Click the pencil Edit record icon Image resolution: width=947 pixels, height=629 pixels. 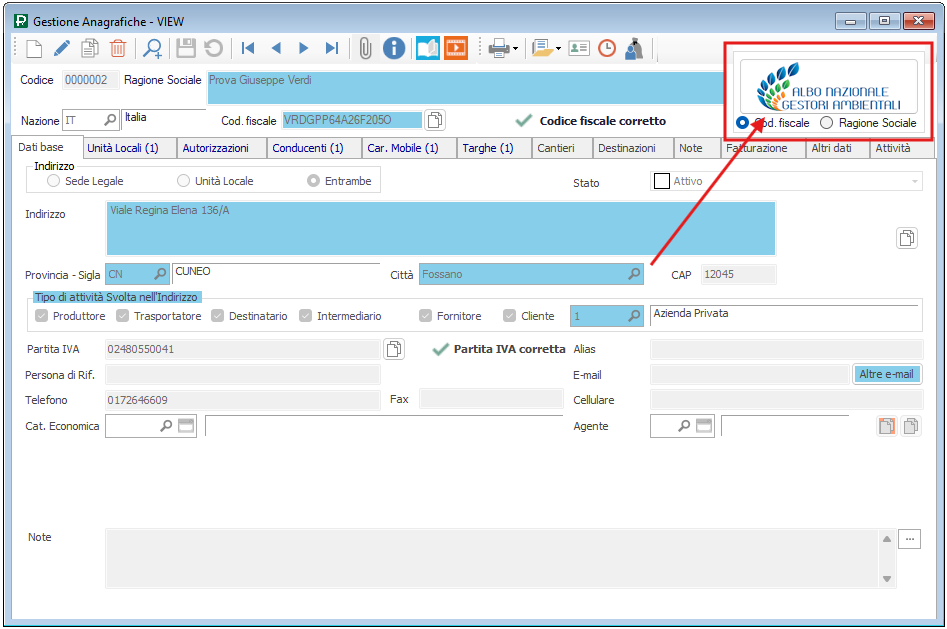62,48
